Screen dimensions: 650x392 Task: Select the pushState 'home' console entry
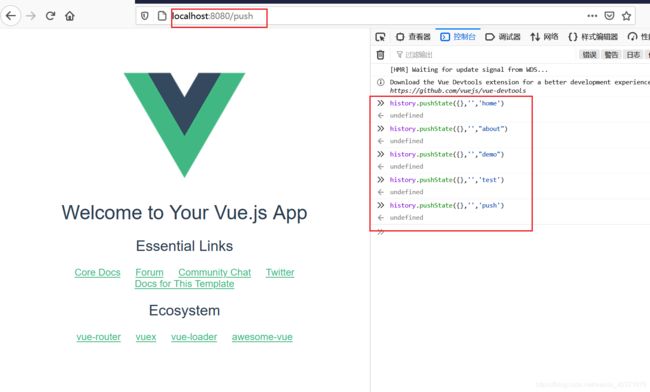tap(447, 103)
